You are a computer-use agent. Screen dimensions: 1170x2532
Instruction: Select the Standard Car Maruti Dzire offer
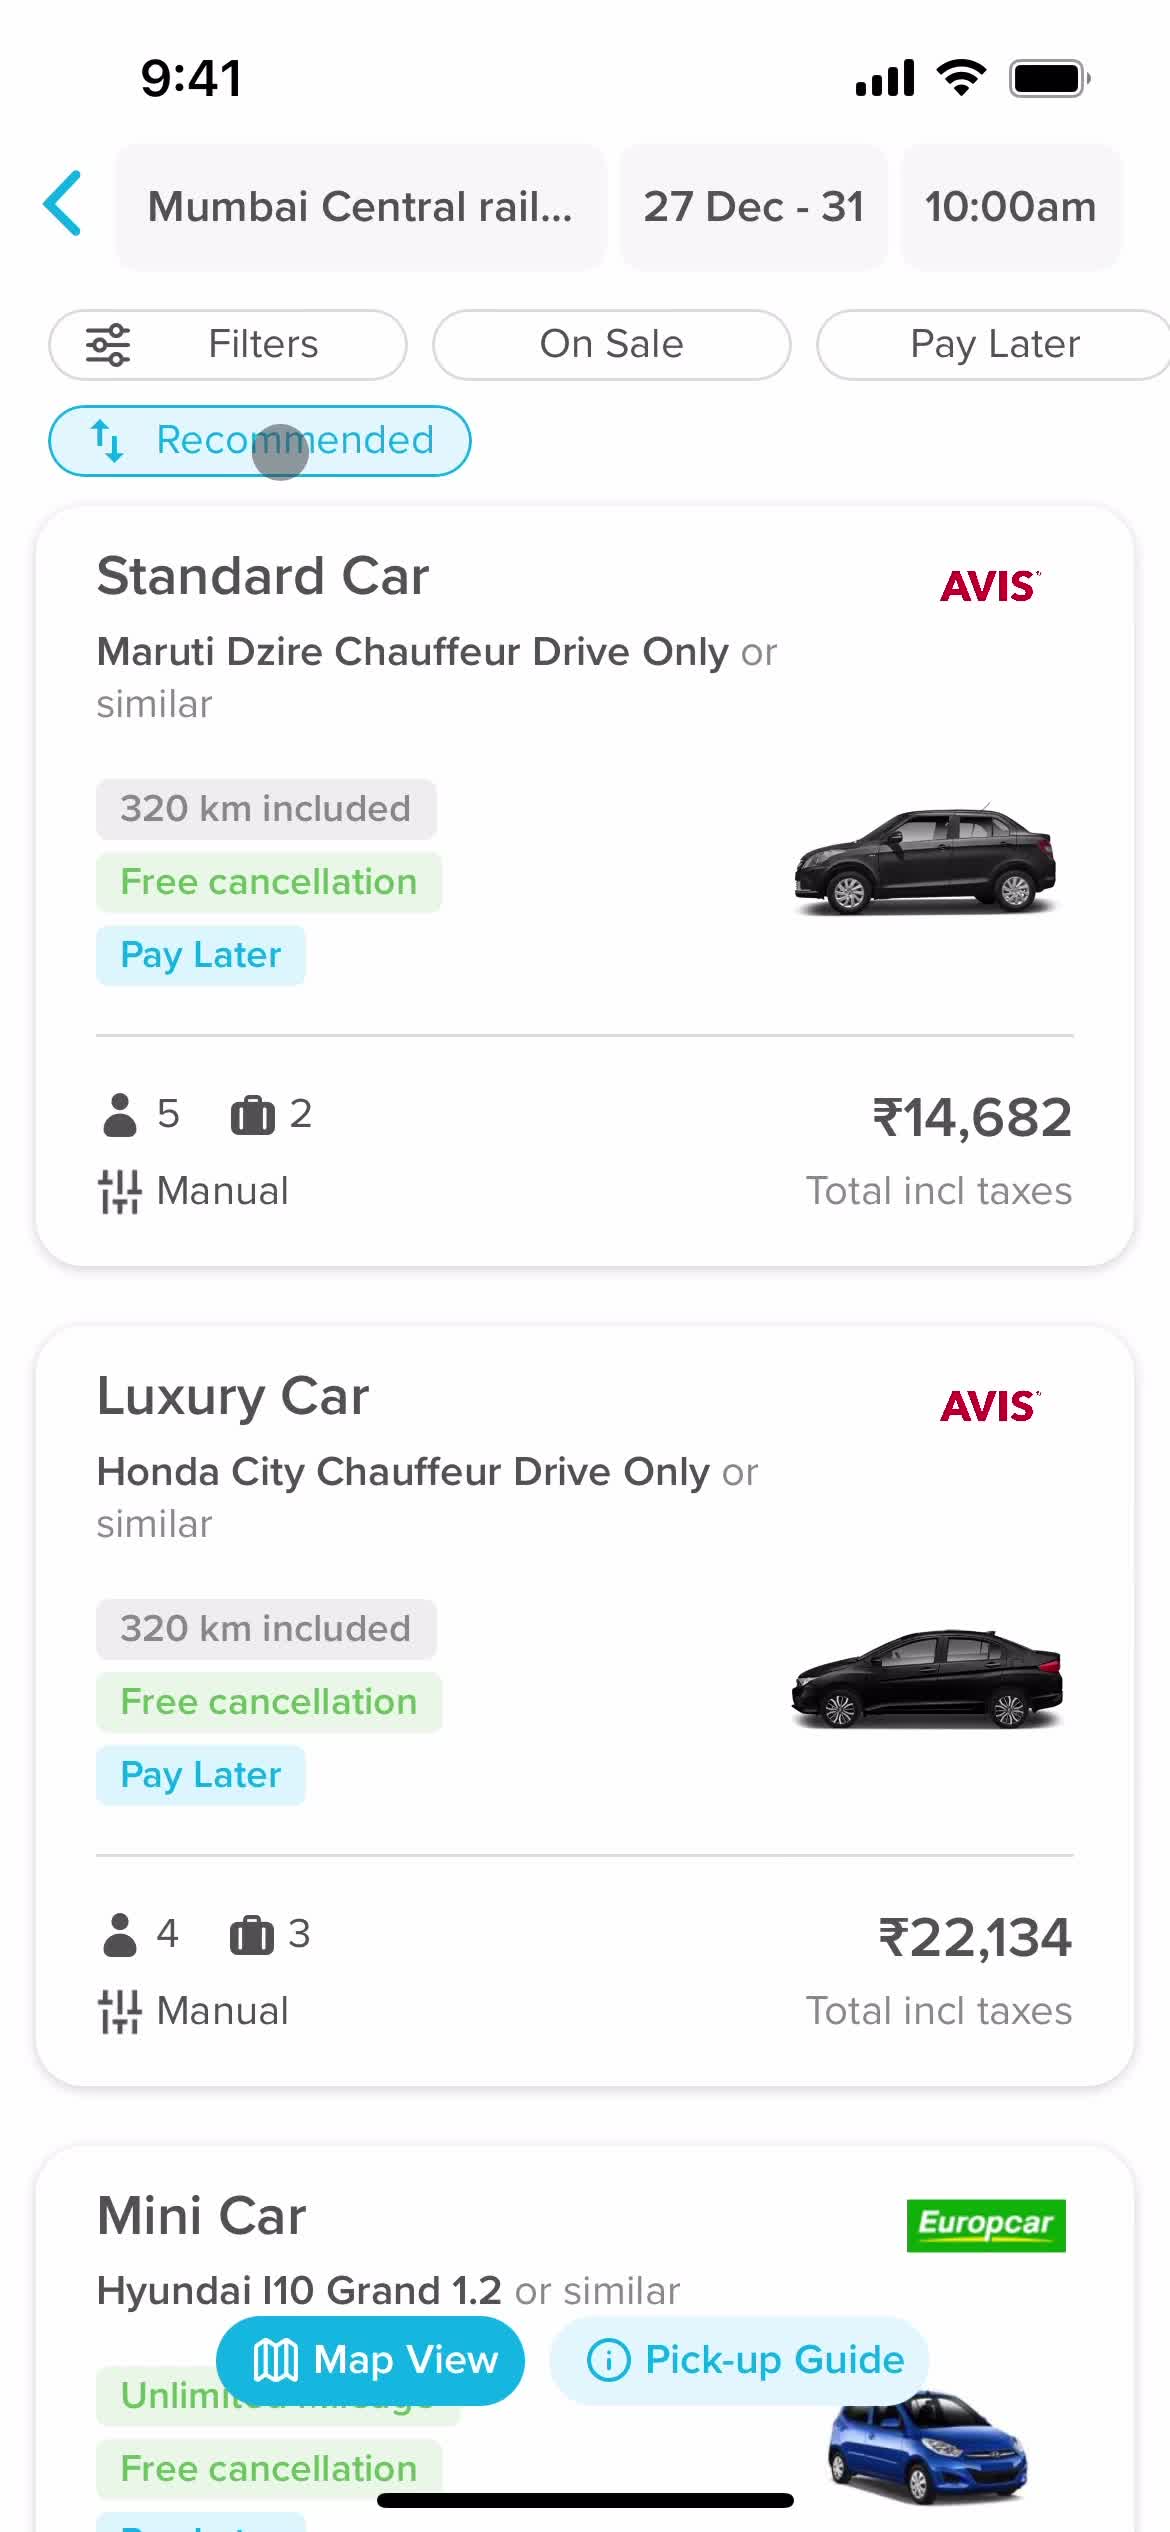tap(585, 886)
